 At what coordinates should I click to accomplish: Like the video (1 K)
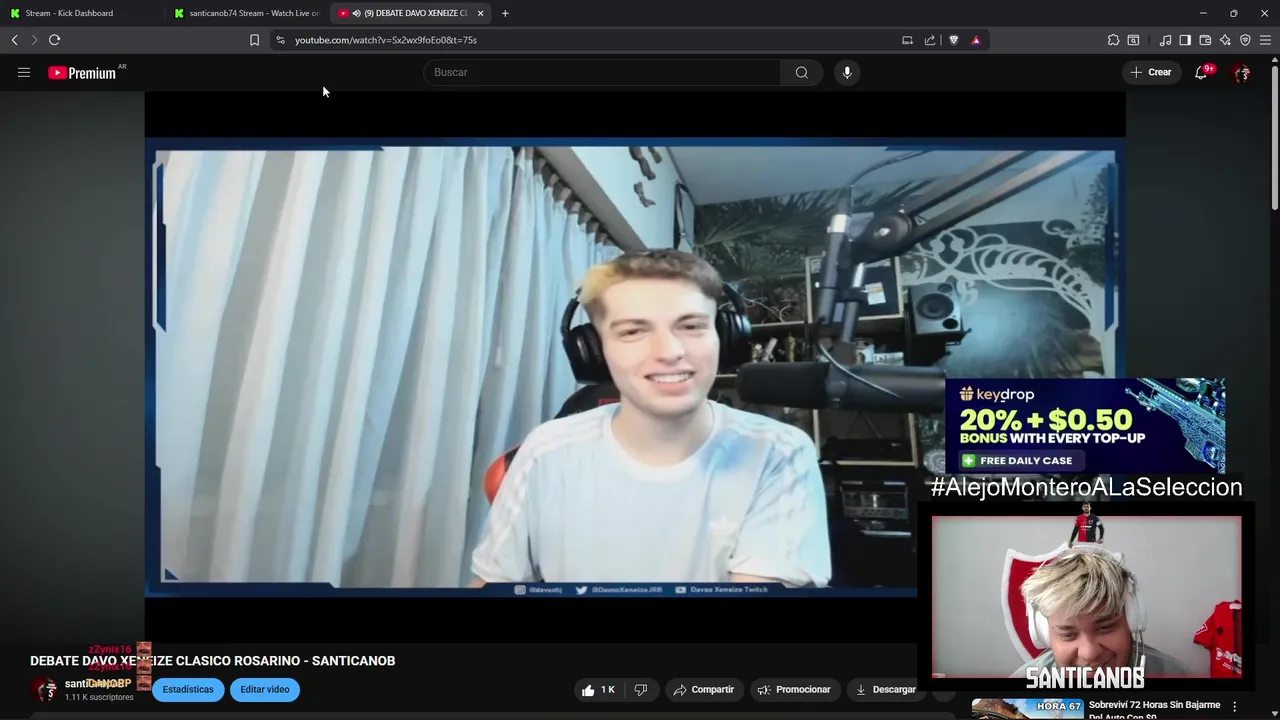click(599, 689)
